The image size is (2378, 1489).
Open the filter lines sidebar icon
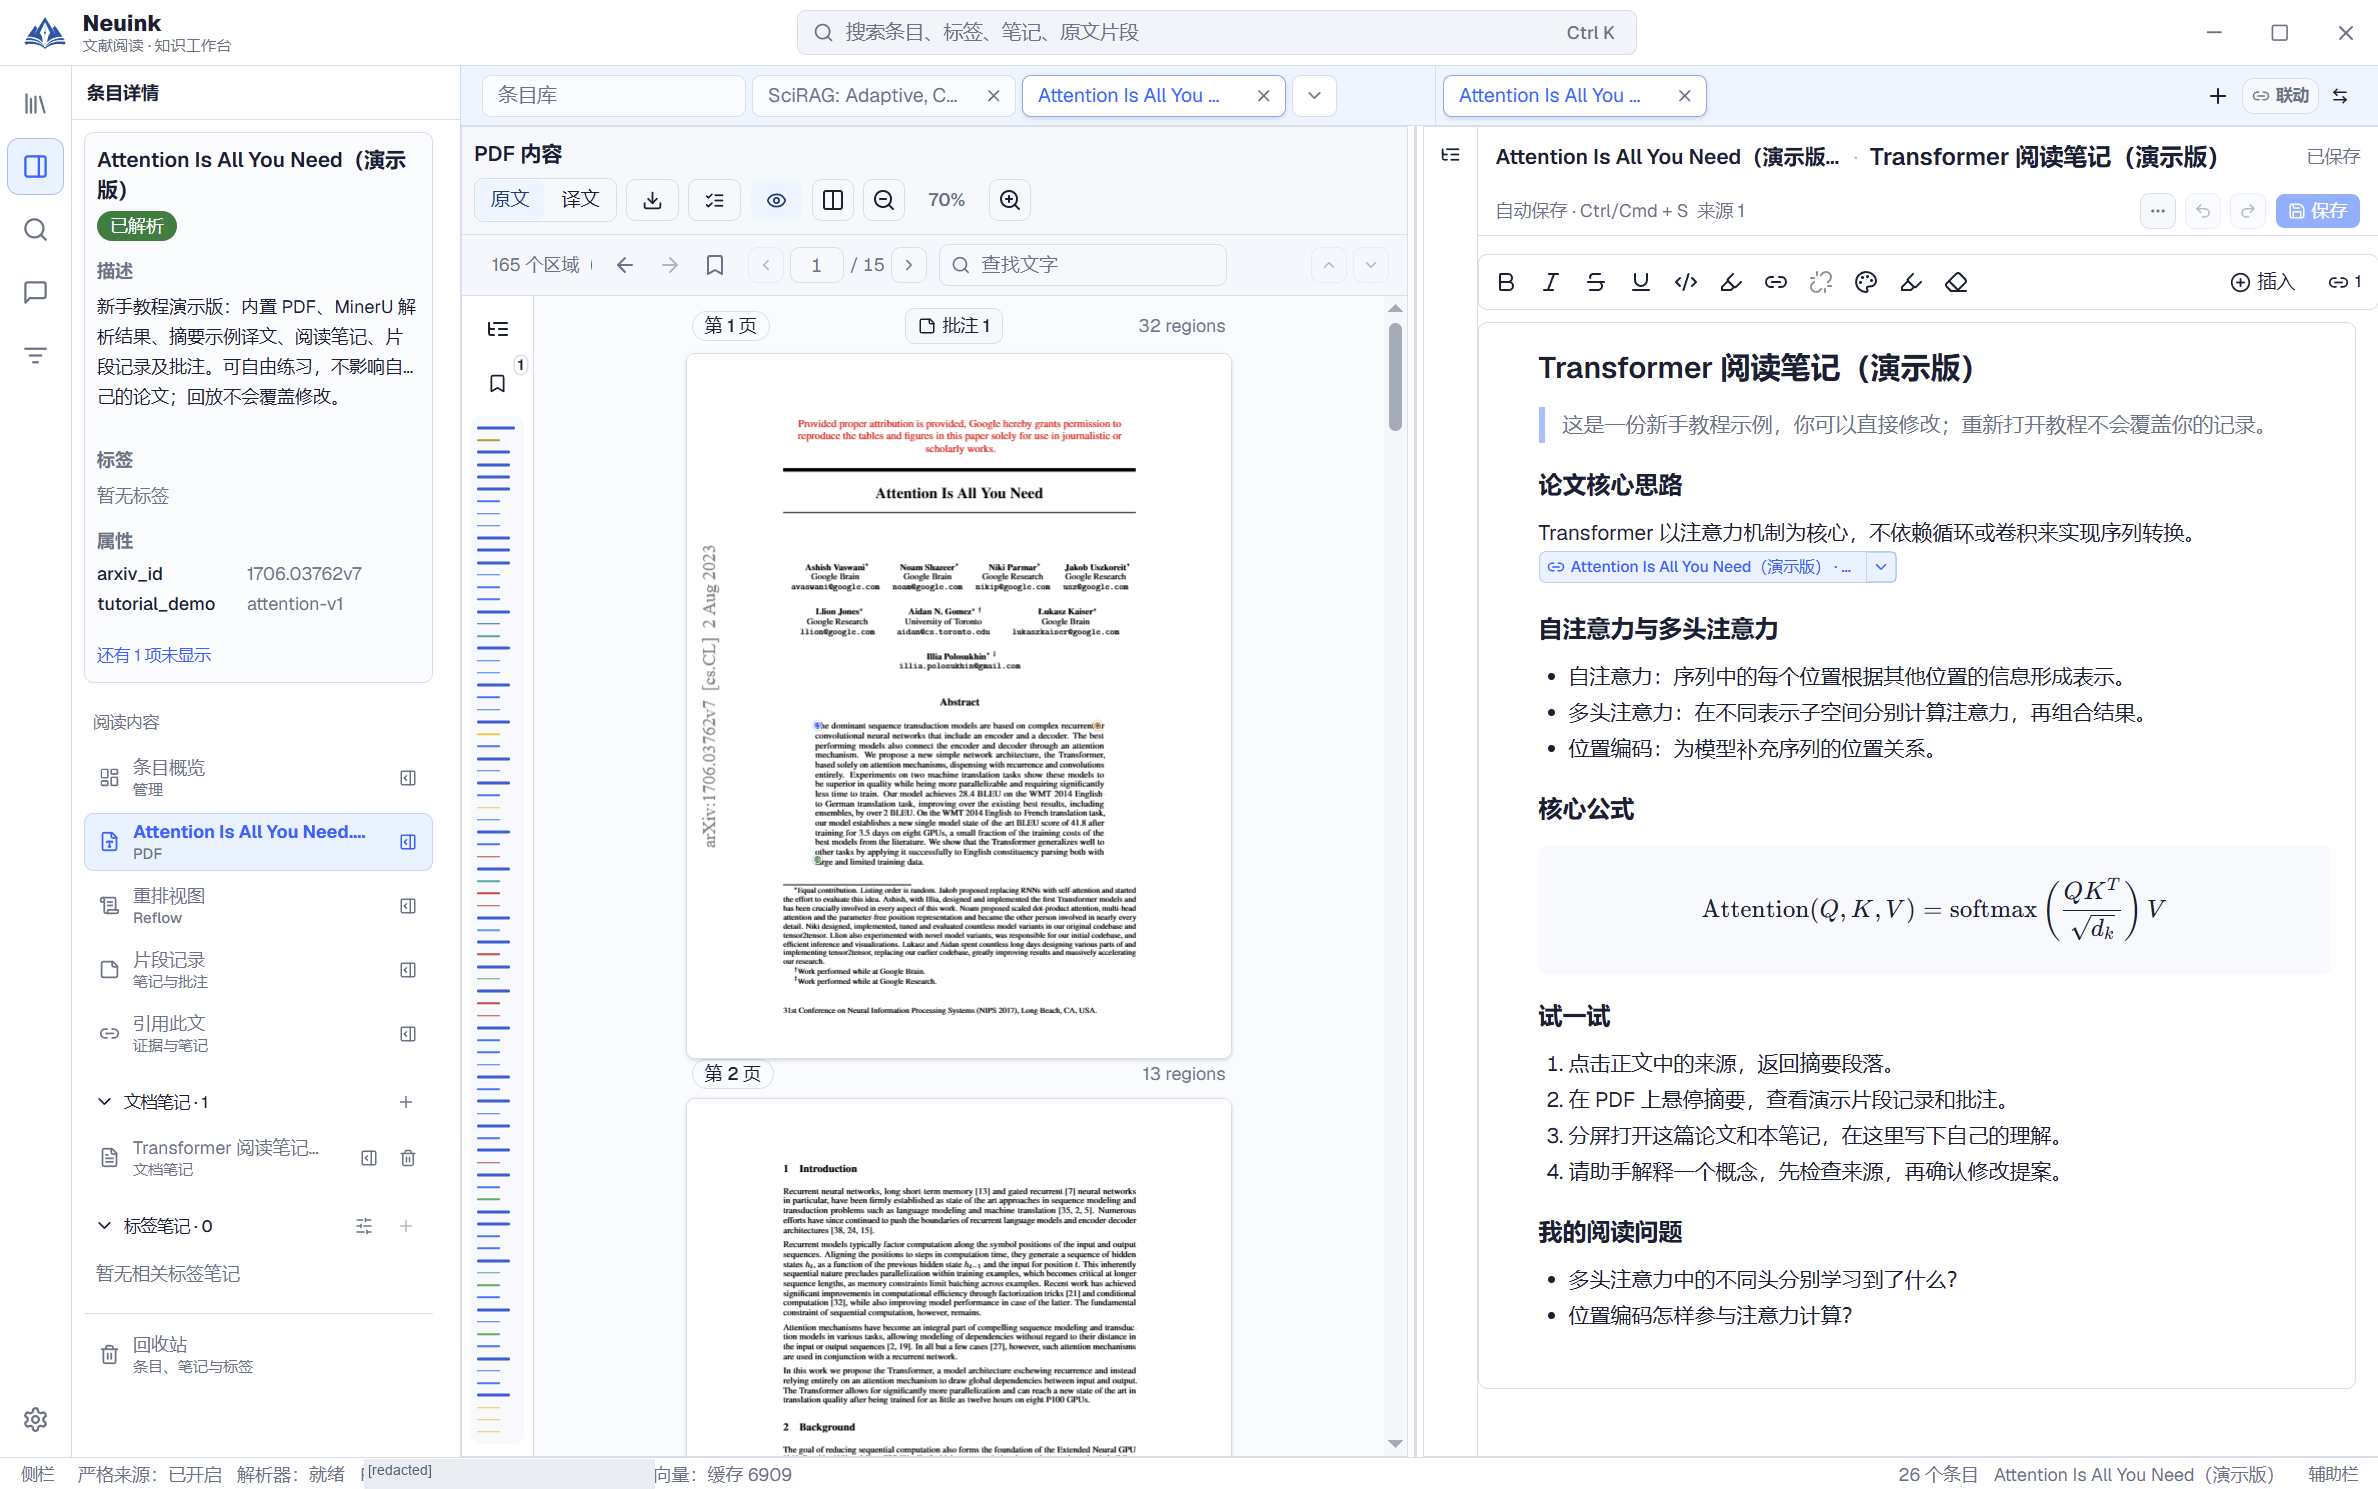[x=35, y=355]
